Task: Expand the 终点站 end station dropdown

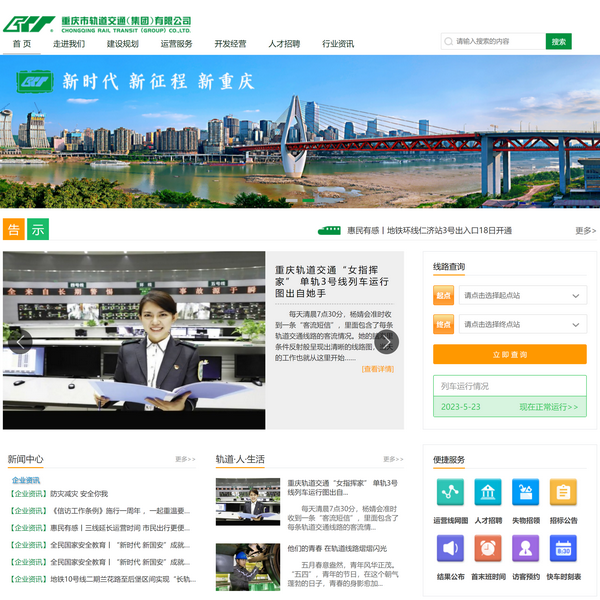Action: tap(522, 324)
